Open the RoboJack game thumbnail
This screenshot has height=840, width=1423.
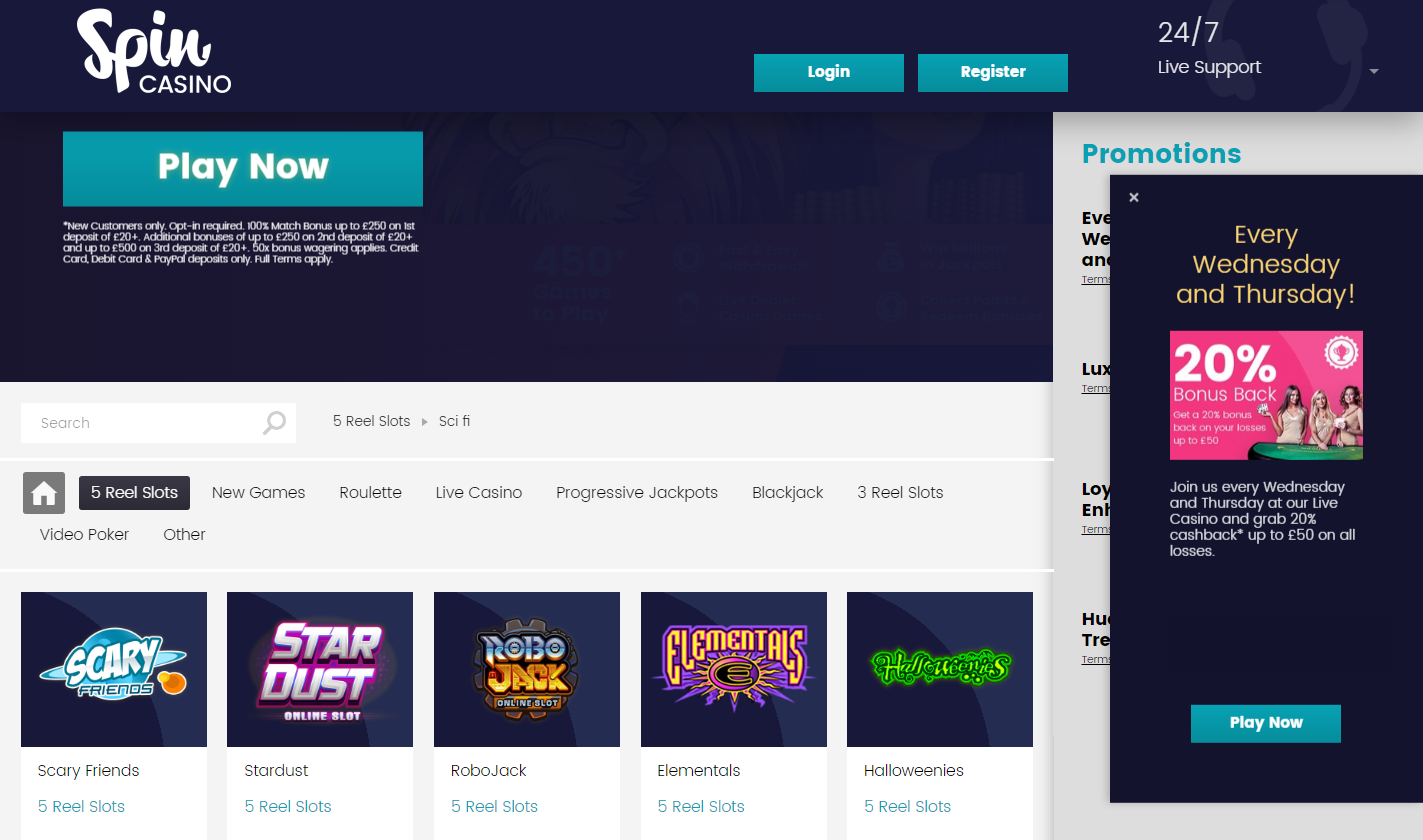(527, 669)
